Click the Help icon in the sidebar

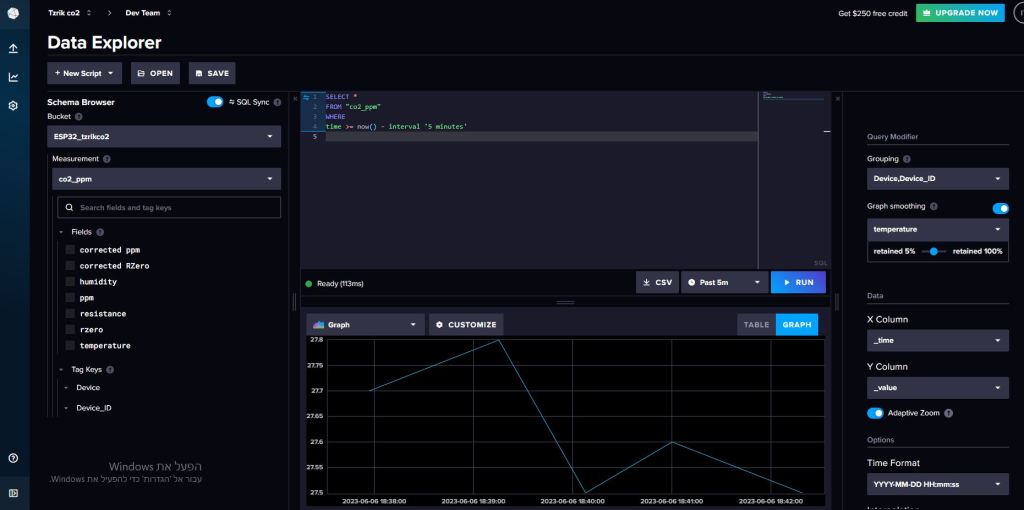[x=13, y=458]
